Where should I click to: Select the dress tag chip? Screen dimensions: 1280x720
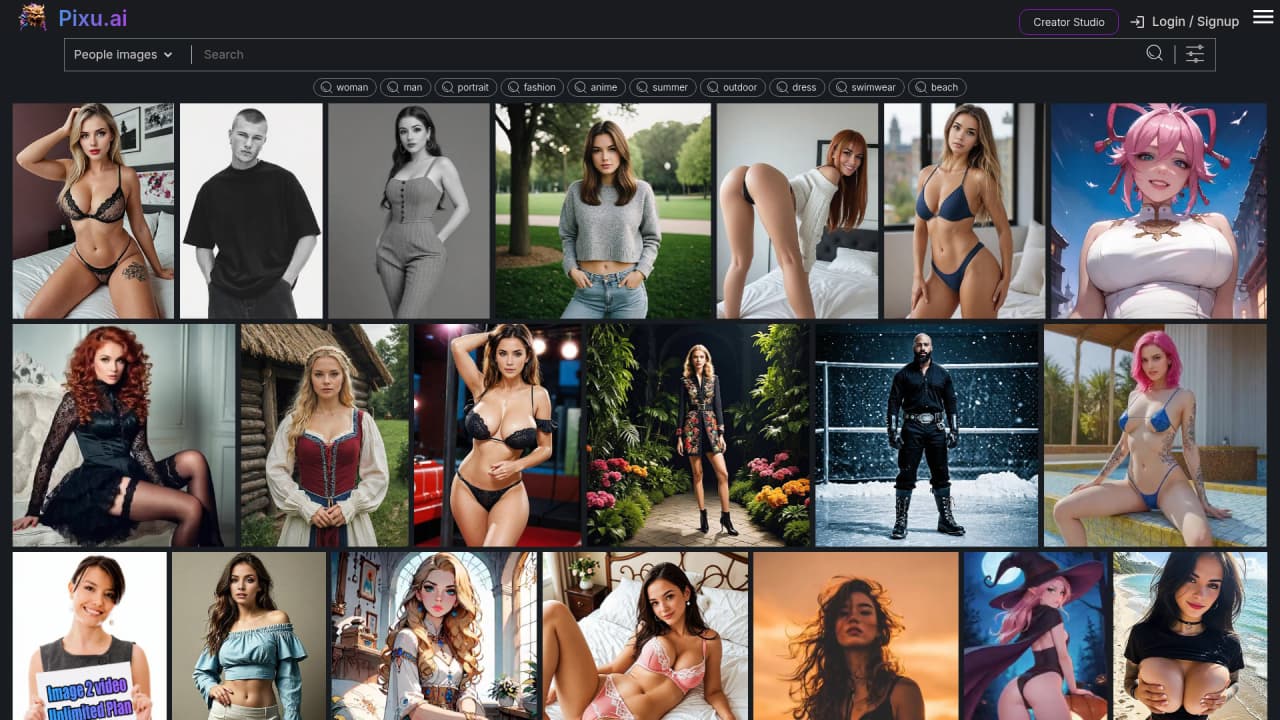click(797, 87)
